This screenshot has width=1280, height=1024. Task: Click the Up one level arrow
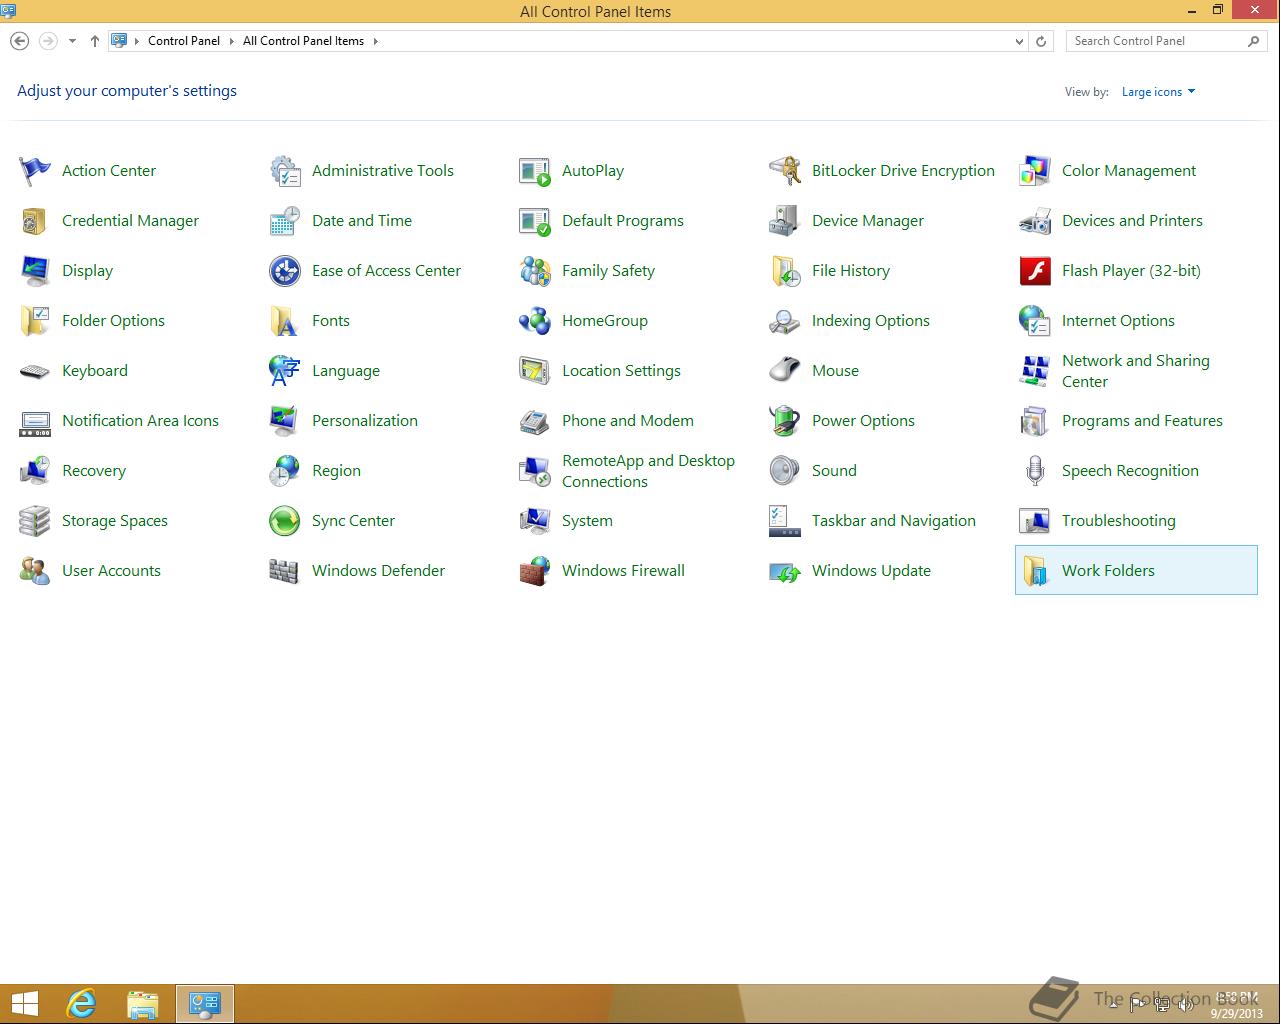pyautogui.click(x=95, y=41)
